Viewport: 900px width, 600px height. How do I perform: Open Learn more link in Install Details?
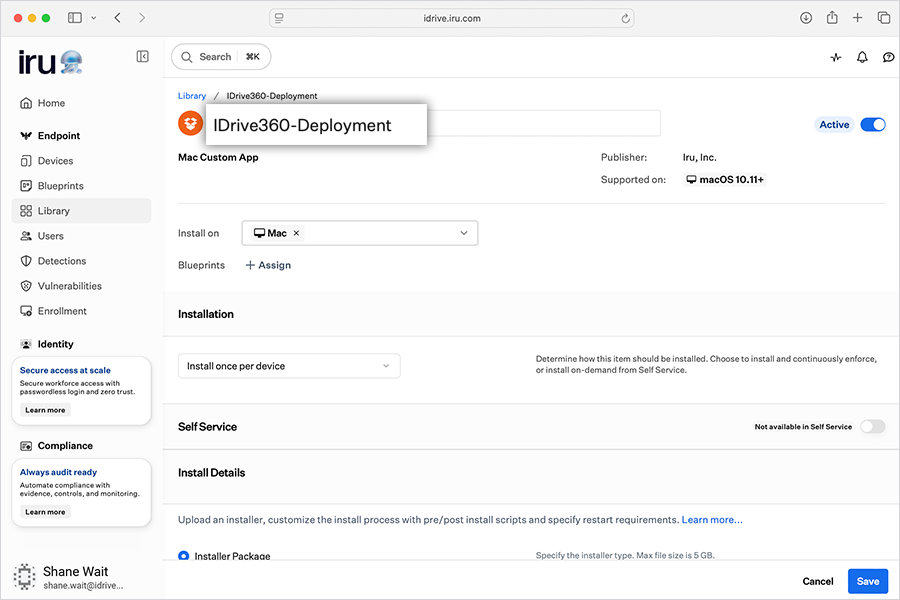click(712, 520)
